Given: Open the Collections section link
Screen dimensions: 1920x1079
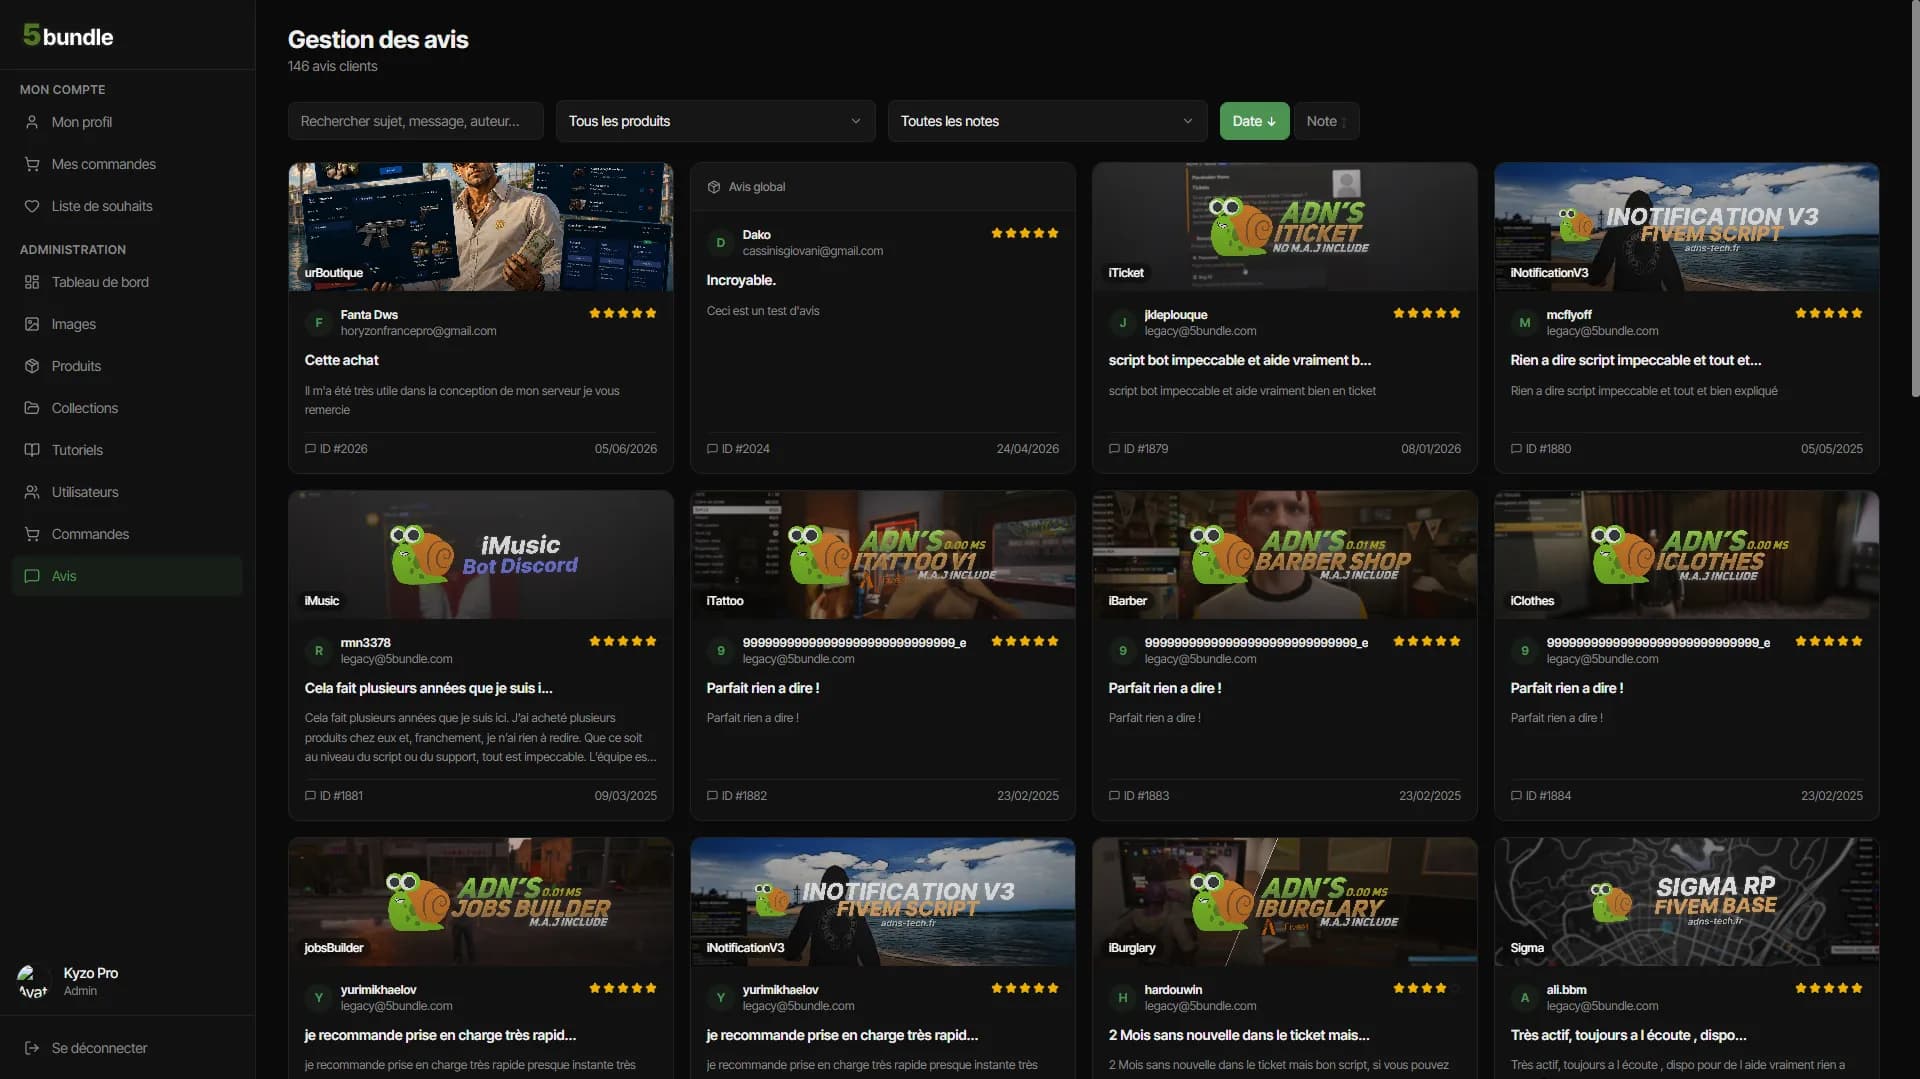Looking at the screenshot, I should pos(127,408).
